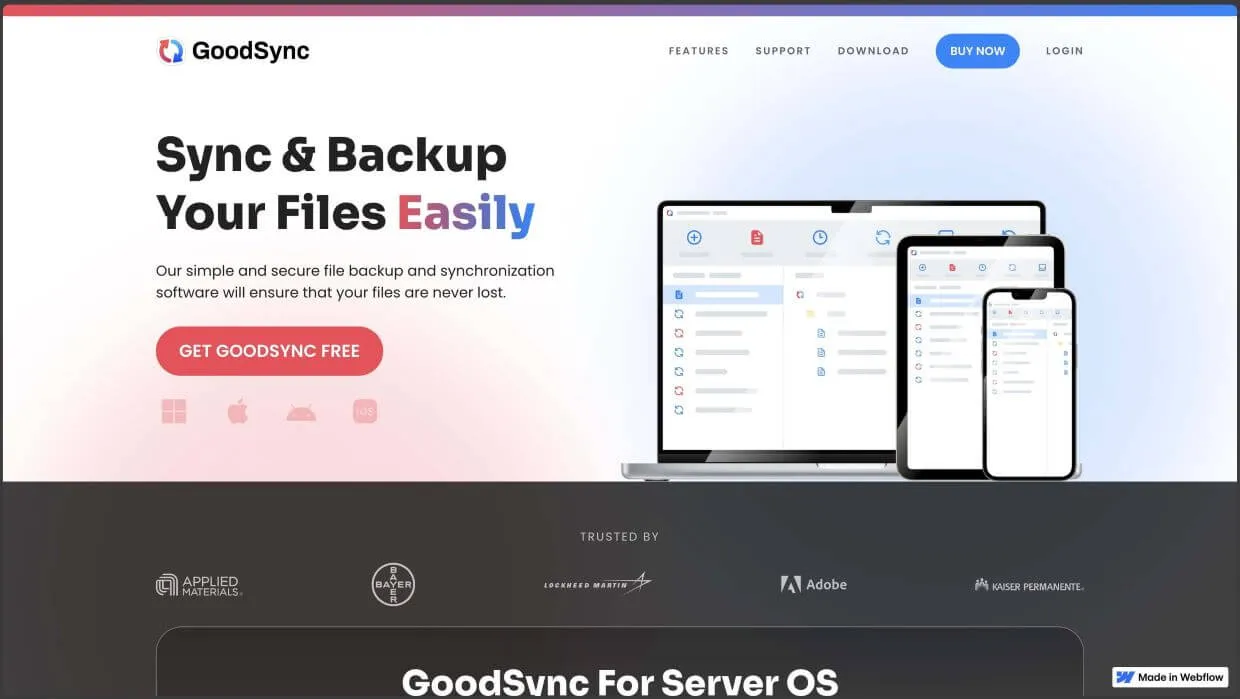Select the iOS platform icon
Viewport: 1240px width, 699px height.
click(365, 411)
